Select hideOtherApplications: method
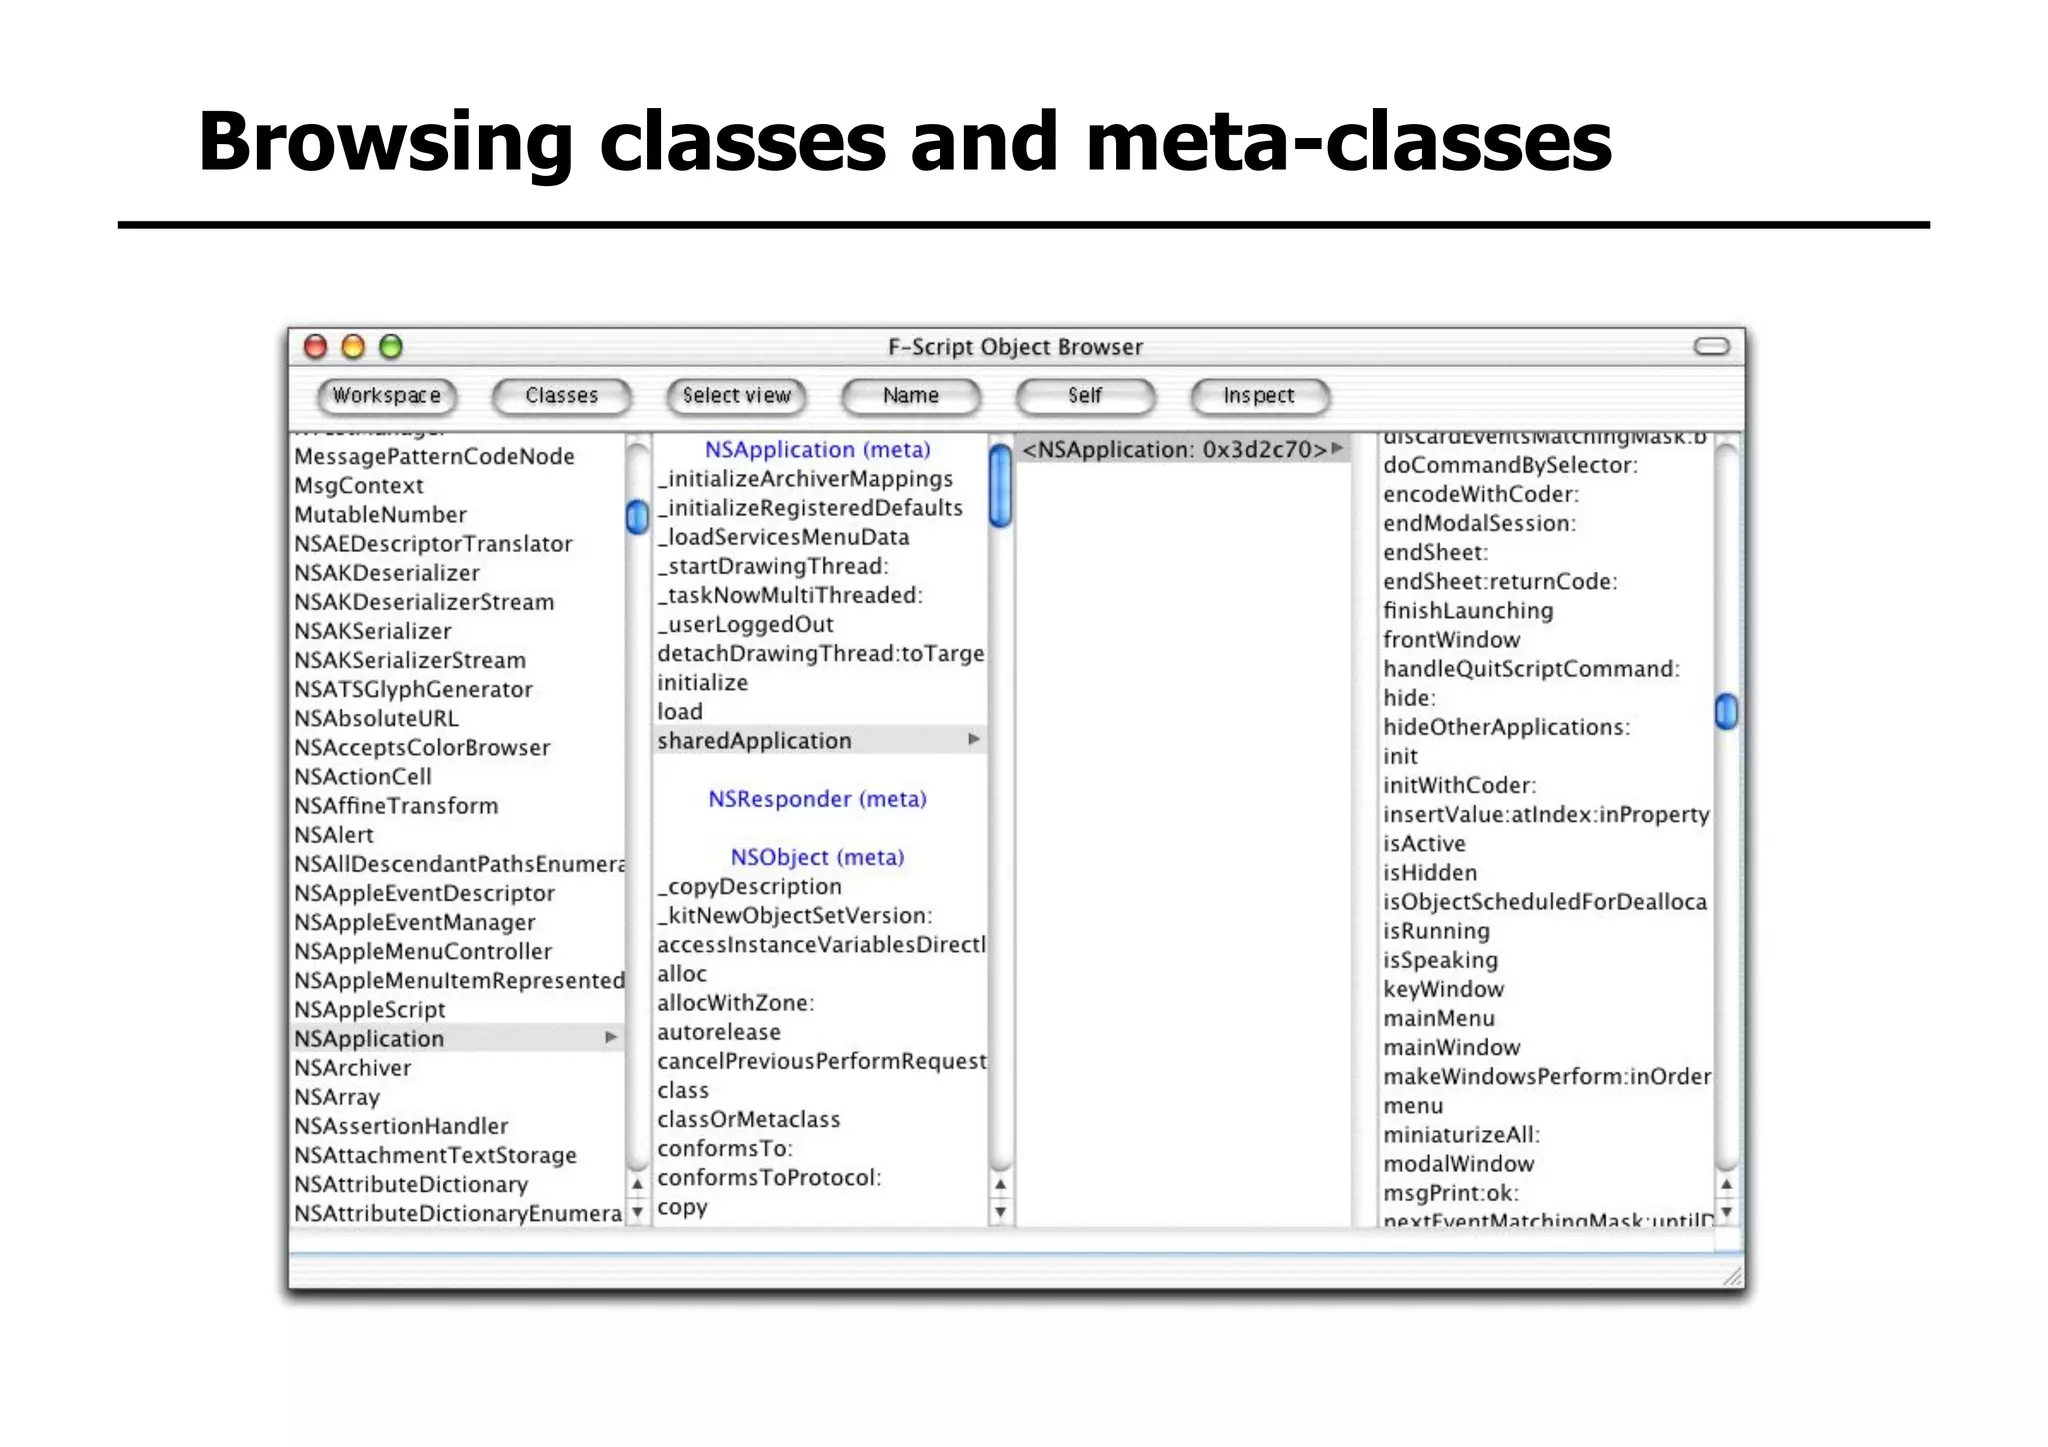This screenshot has height=1447, width=2048. coord(1506,726)
